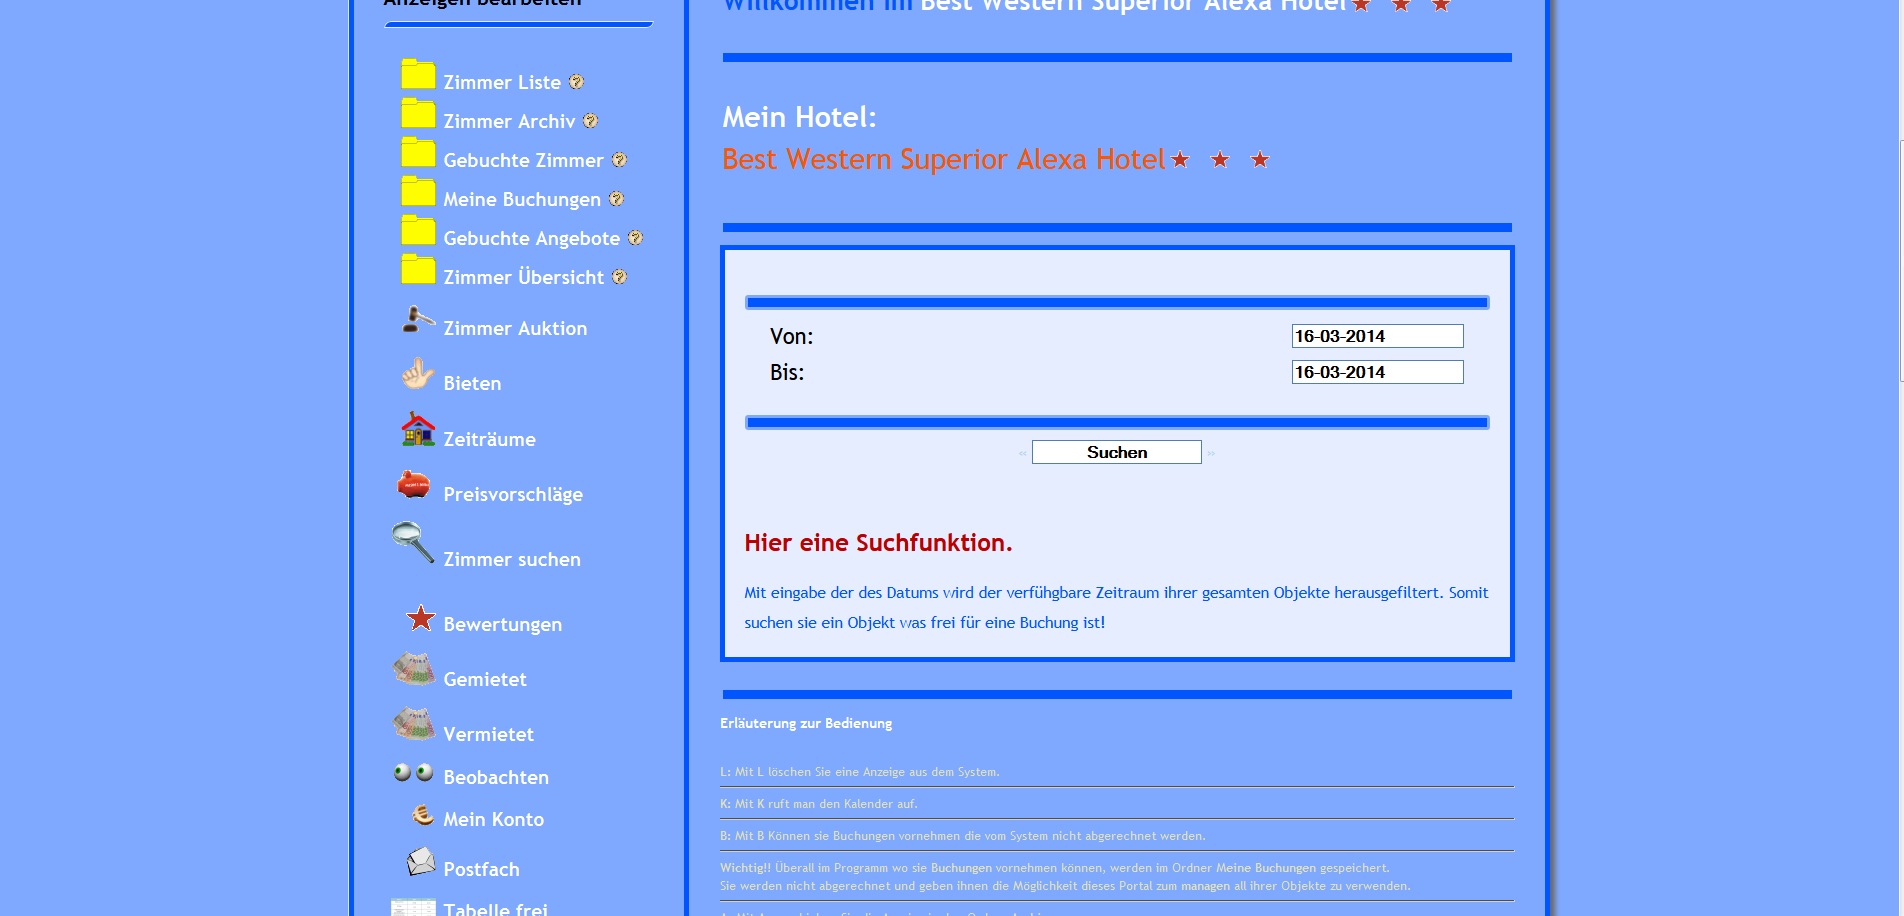This screenshot has width=1904, height=916.
Task: Click the 'Mein Hotel:' label
Action: 799,117
